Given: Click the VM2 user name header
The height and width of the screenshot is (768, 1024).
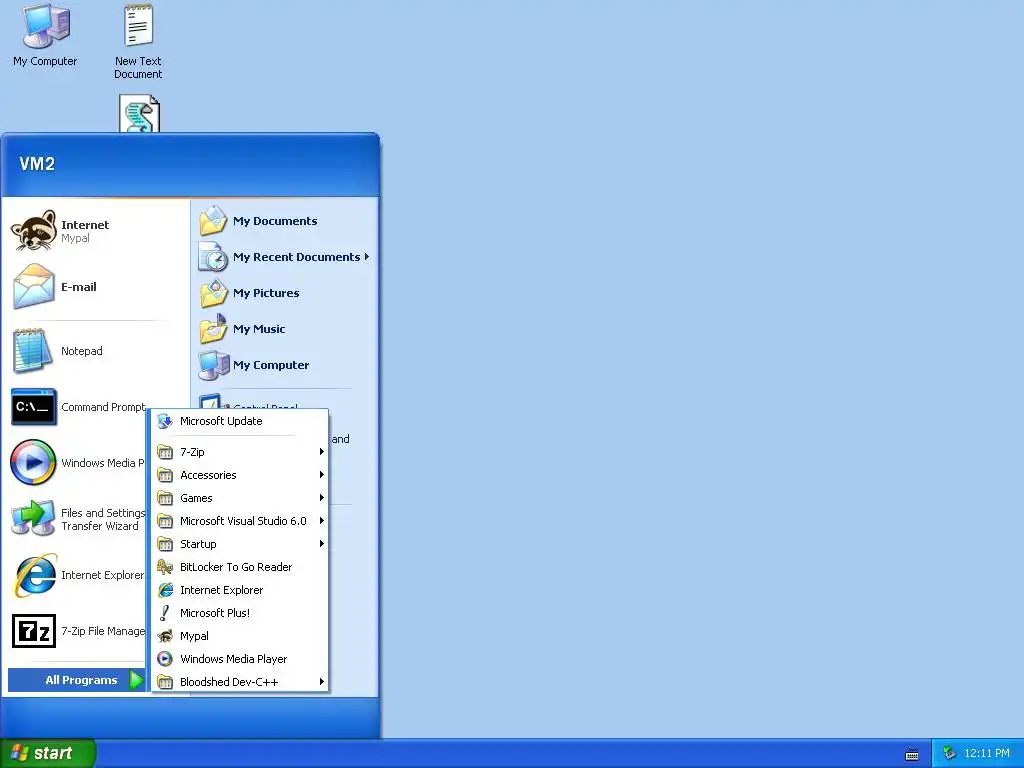Looking at the screenshot, I should pyautogui.click(x=37, y=163).
